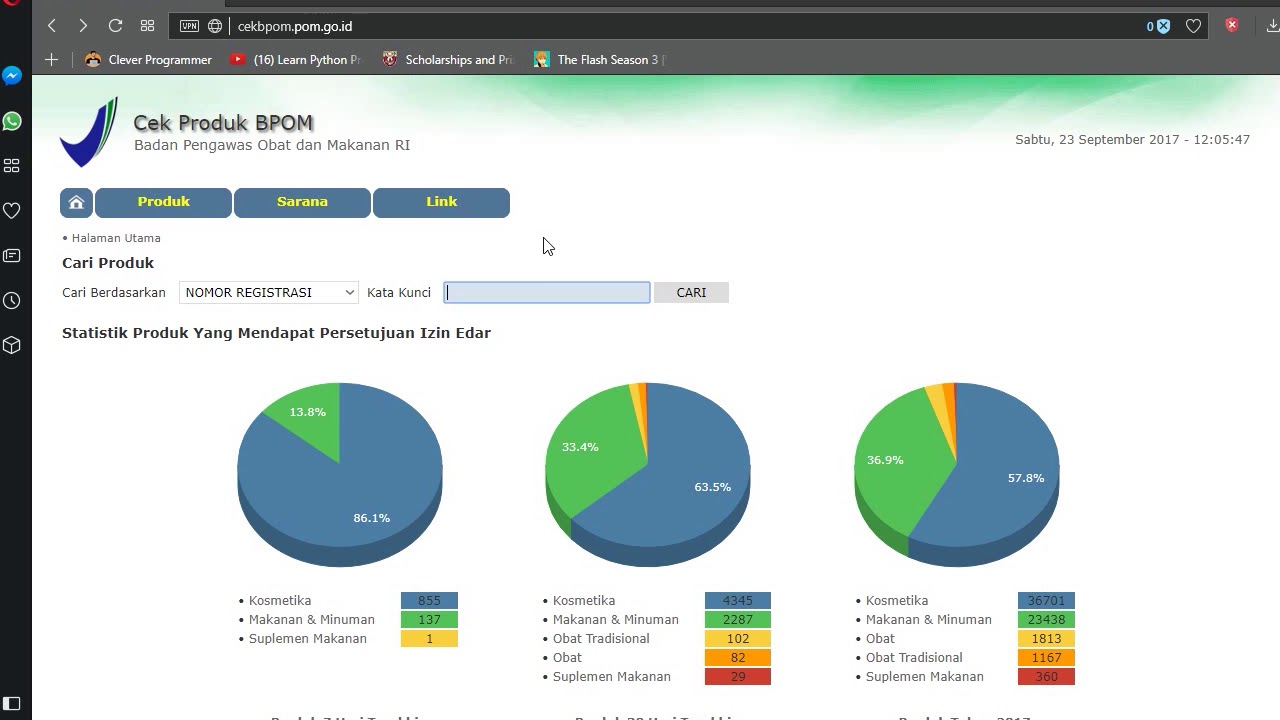This screenshot has width=1280, height=720.
Task: Open history clock in the sidebar
Action: click(x=12, y=301)
